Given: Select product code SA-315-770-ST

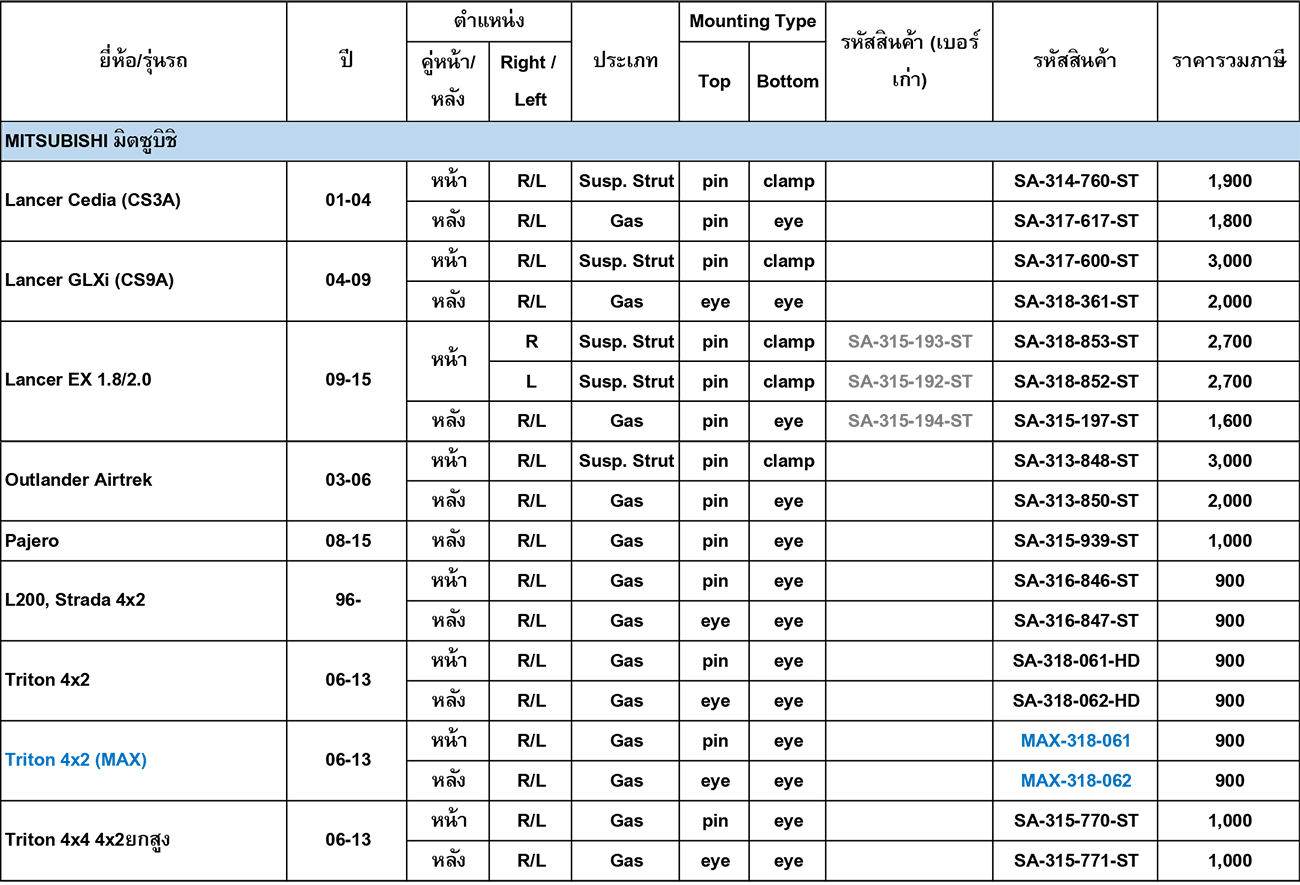Looking at the screenshot, I should (x=1076, y=821).
